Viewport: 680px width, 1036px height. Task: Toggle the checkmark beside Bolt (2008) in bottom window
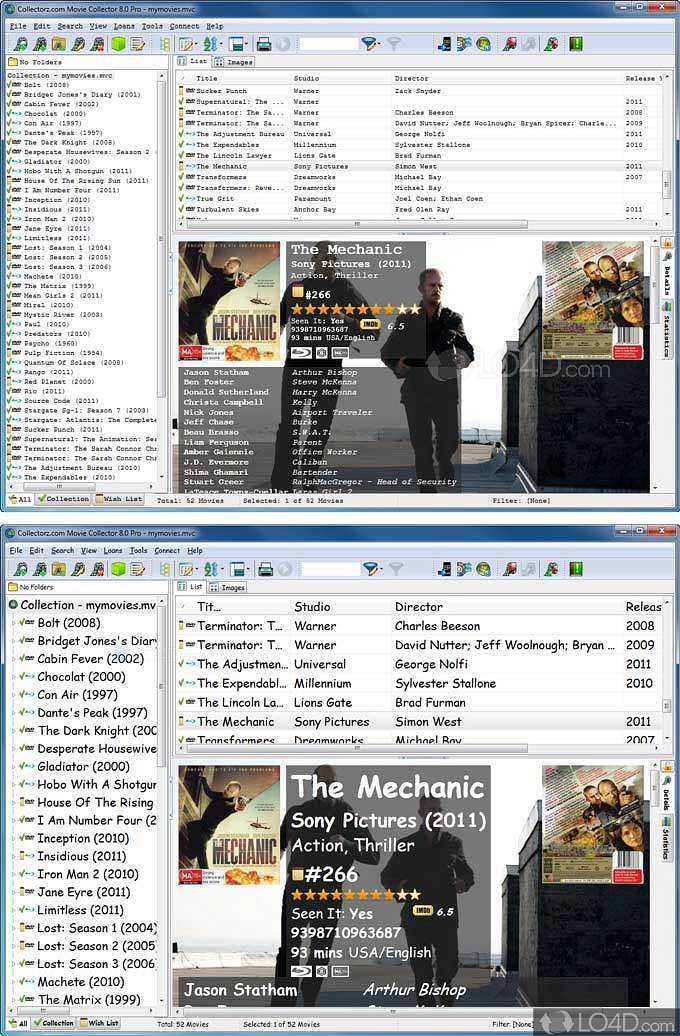pyautogui.click(x=26, y=623)
